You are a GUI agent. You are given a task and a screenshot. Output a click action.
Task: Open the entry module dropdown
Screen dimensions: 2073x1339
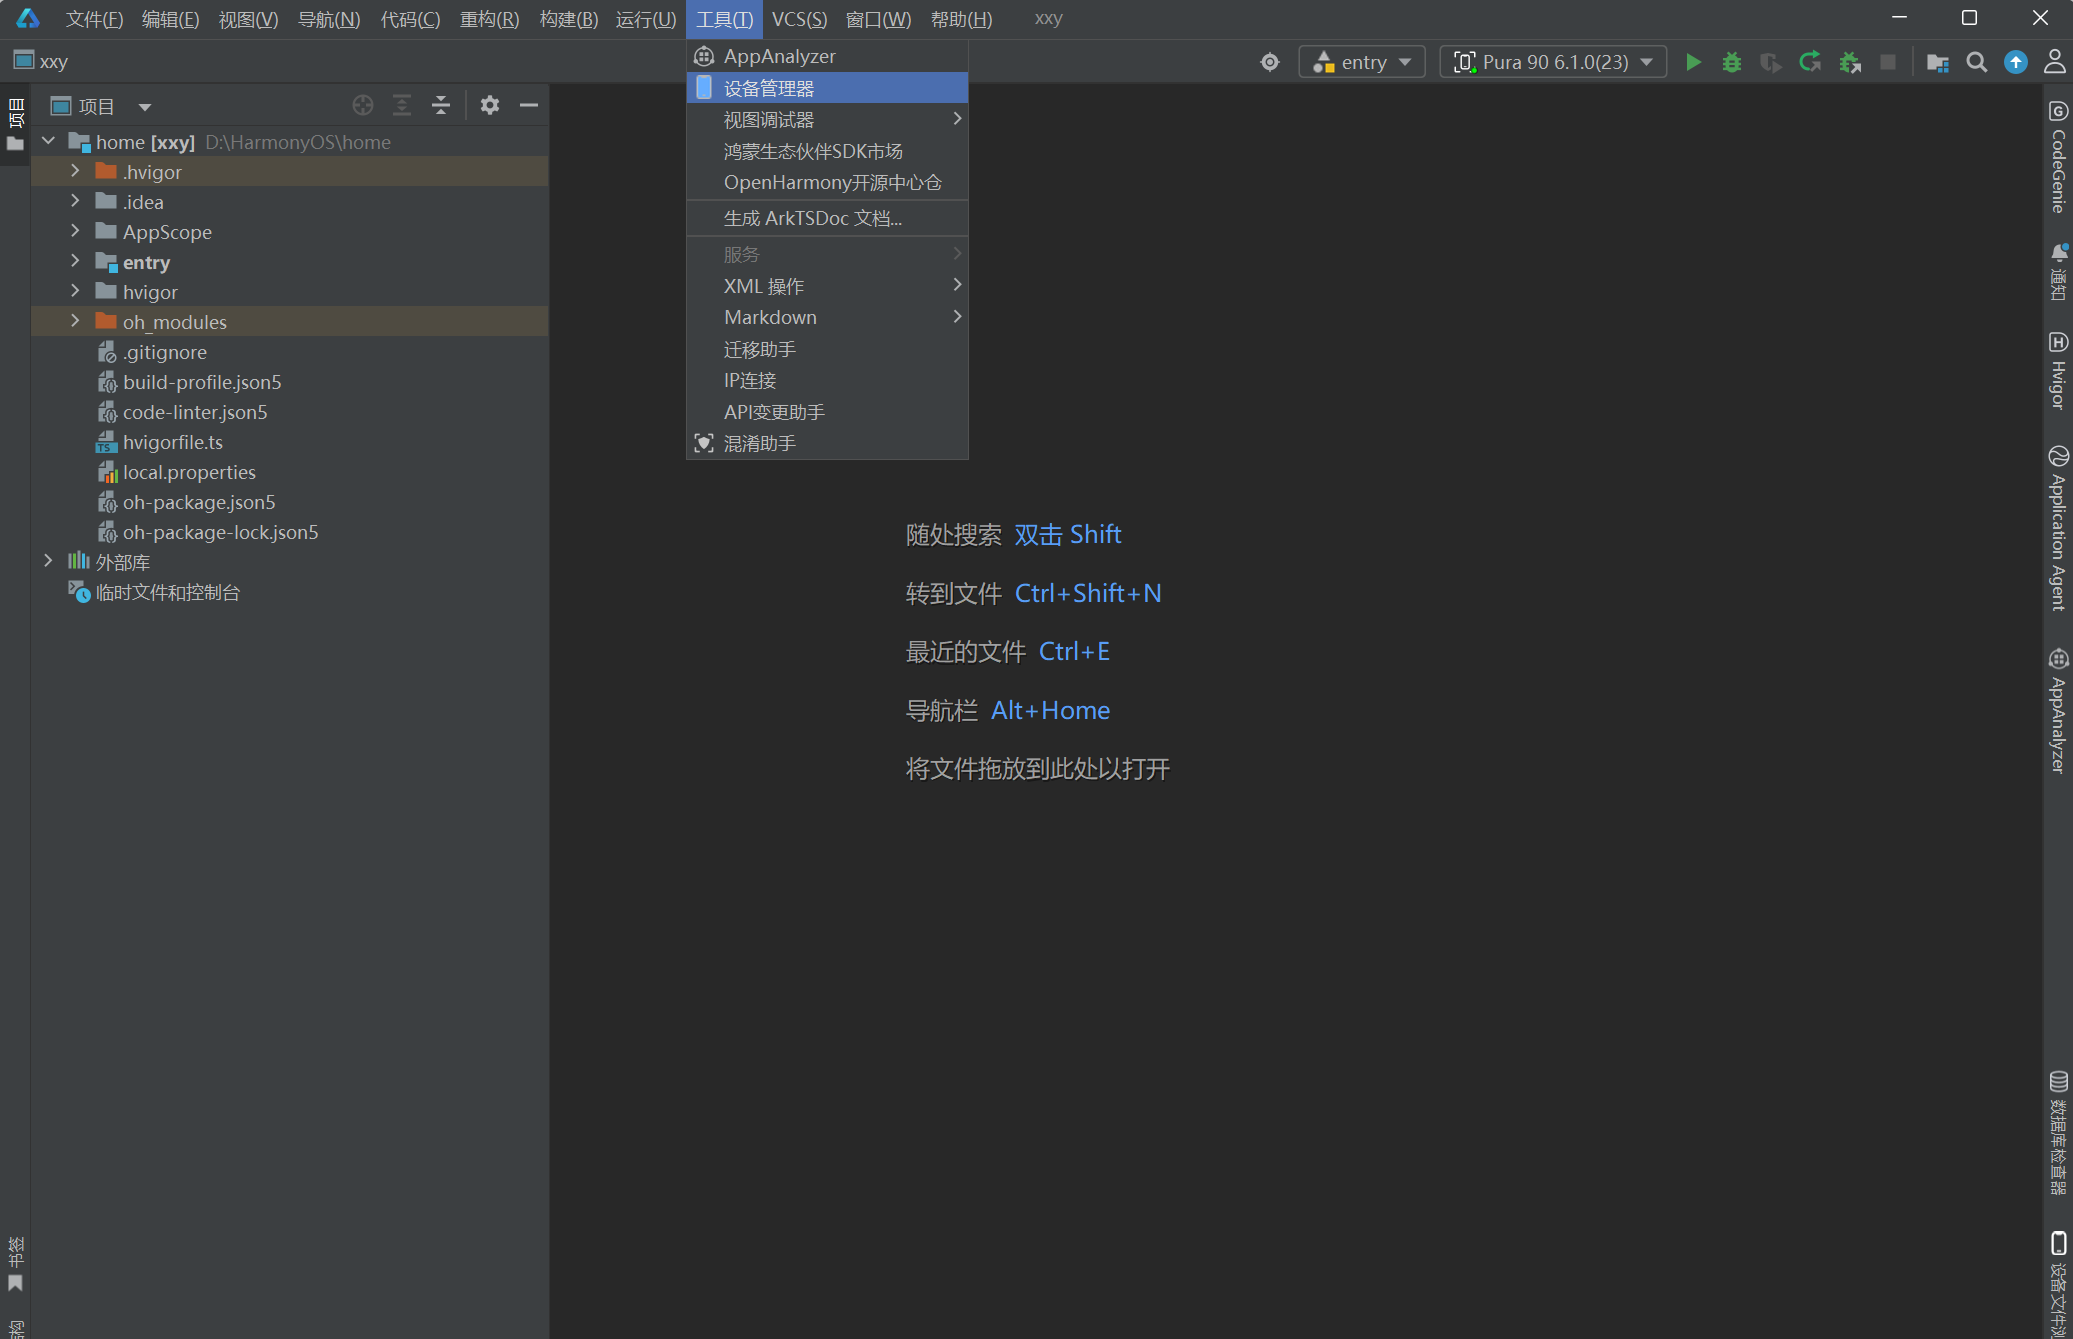click(x=1362, y=62)
